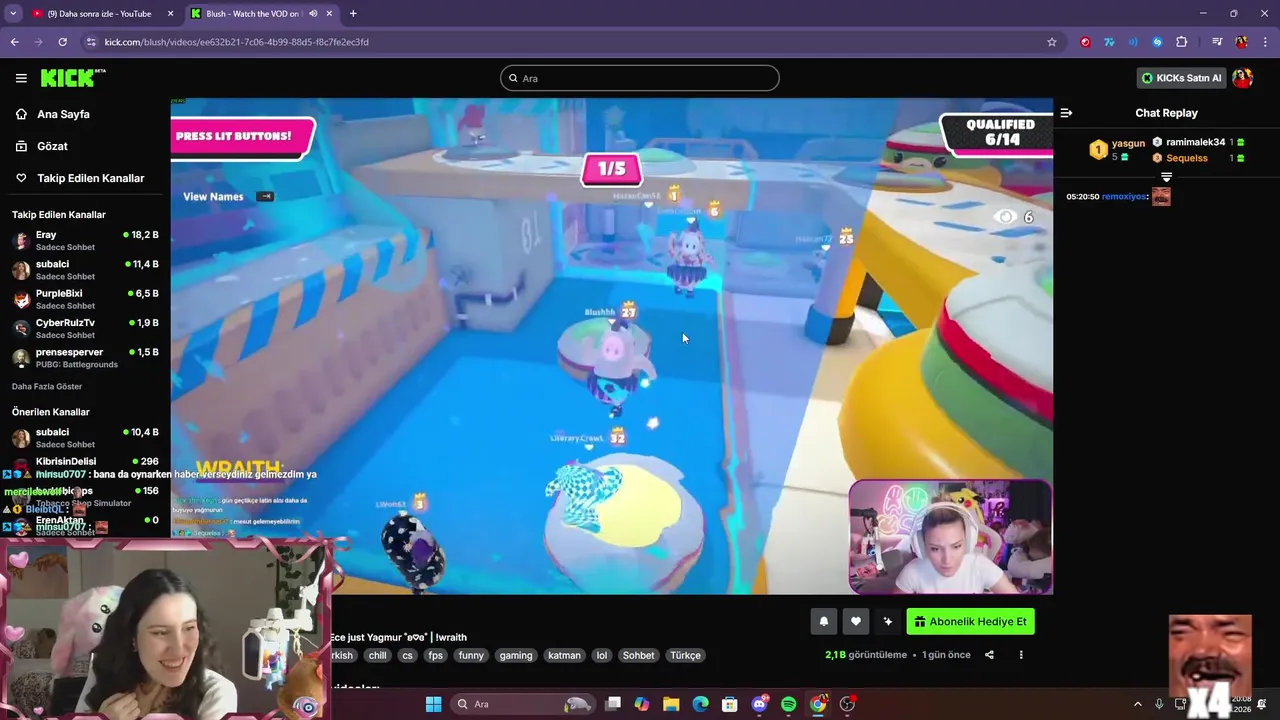Click the share icon beside view count
The width and height of the screenshot is (1280, 720).
[x=989, y=655]
